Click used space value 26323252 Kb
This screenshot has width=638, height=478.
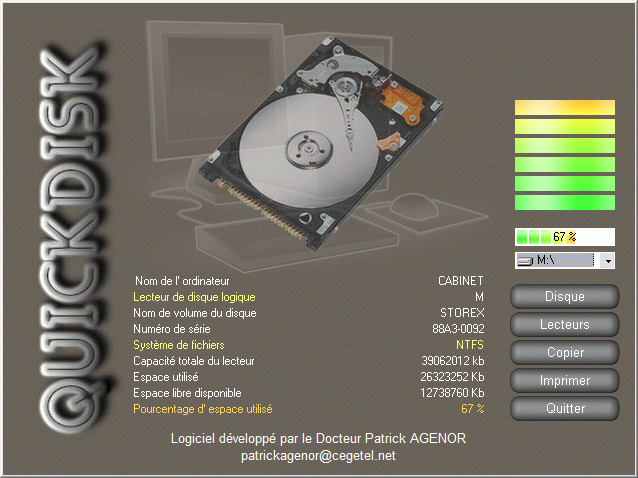click(x=452, y=377)
